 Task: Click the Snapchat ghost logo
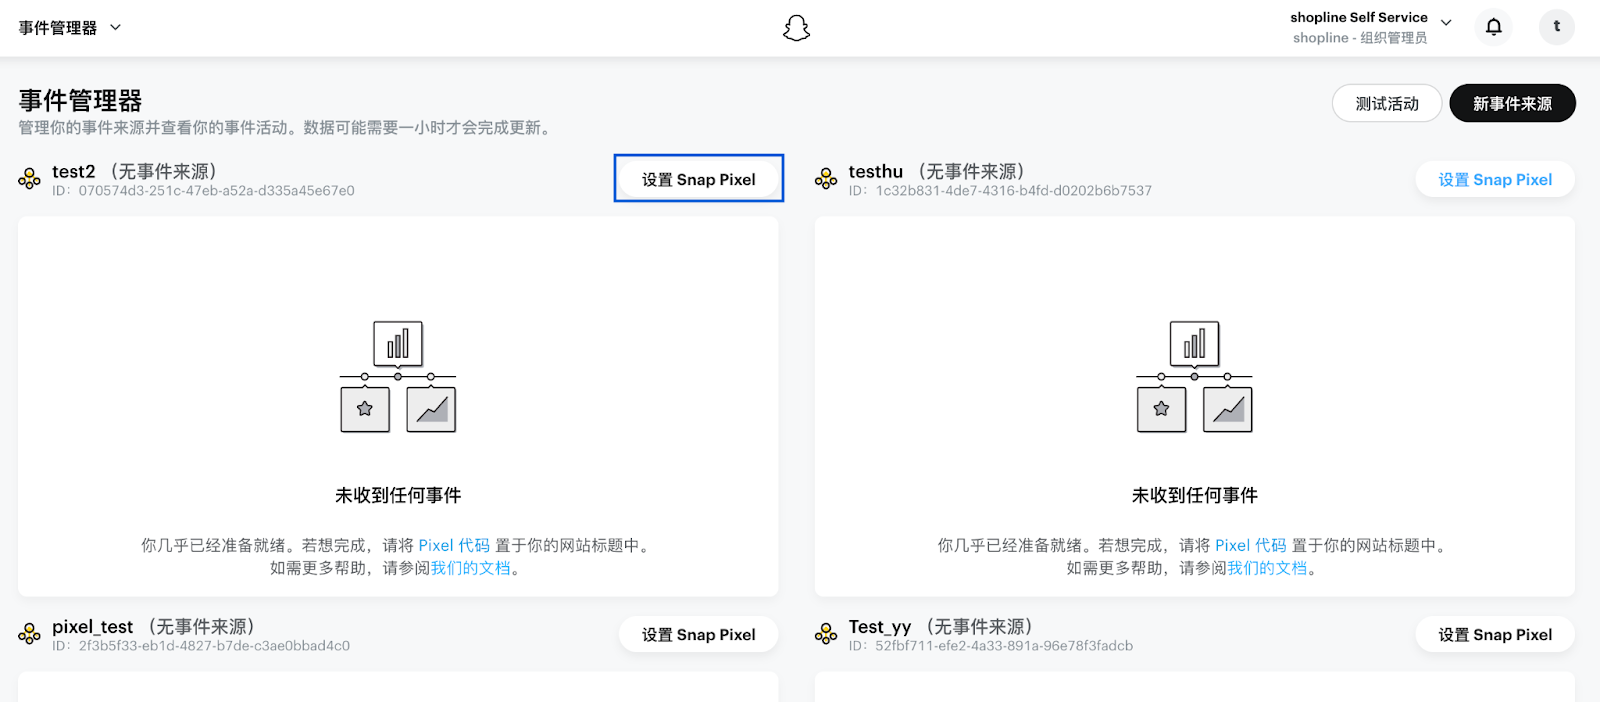pyautogui.click(x=796, y=28)
